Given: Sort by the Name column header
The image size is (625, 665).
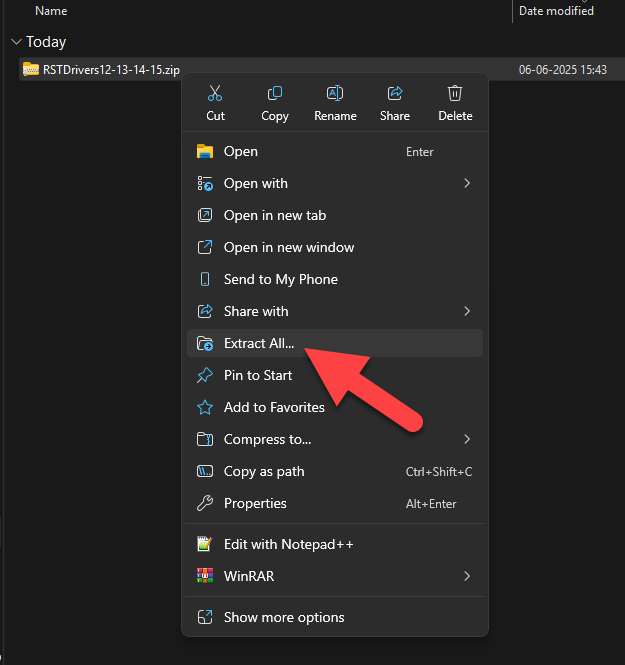Looking at the screenshot, I should tap(51, 11).
